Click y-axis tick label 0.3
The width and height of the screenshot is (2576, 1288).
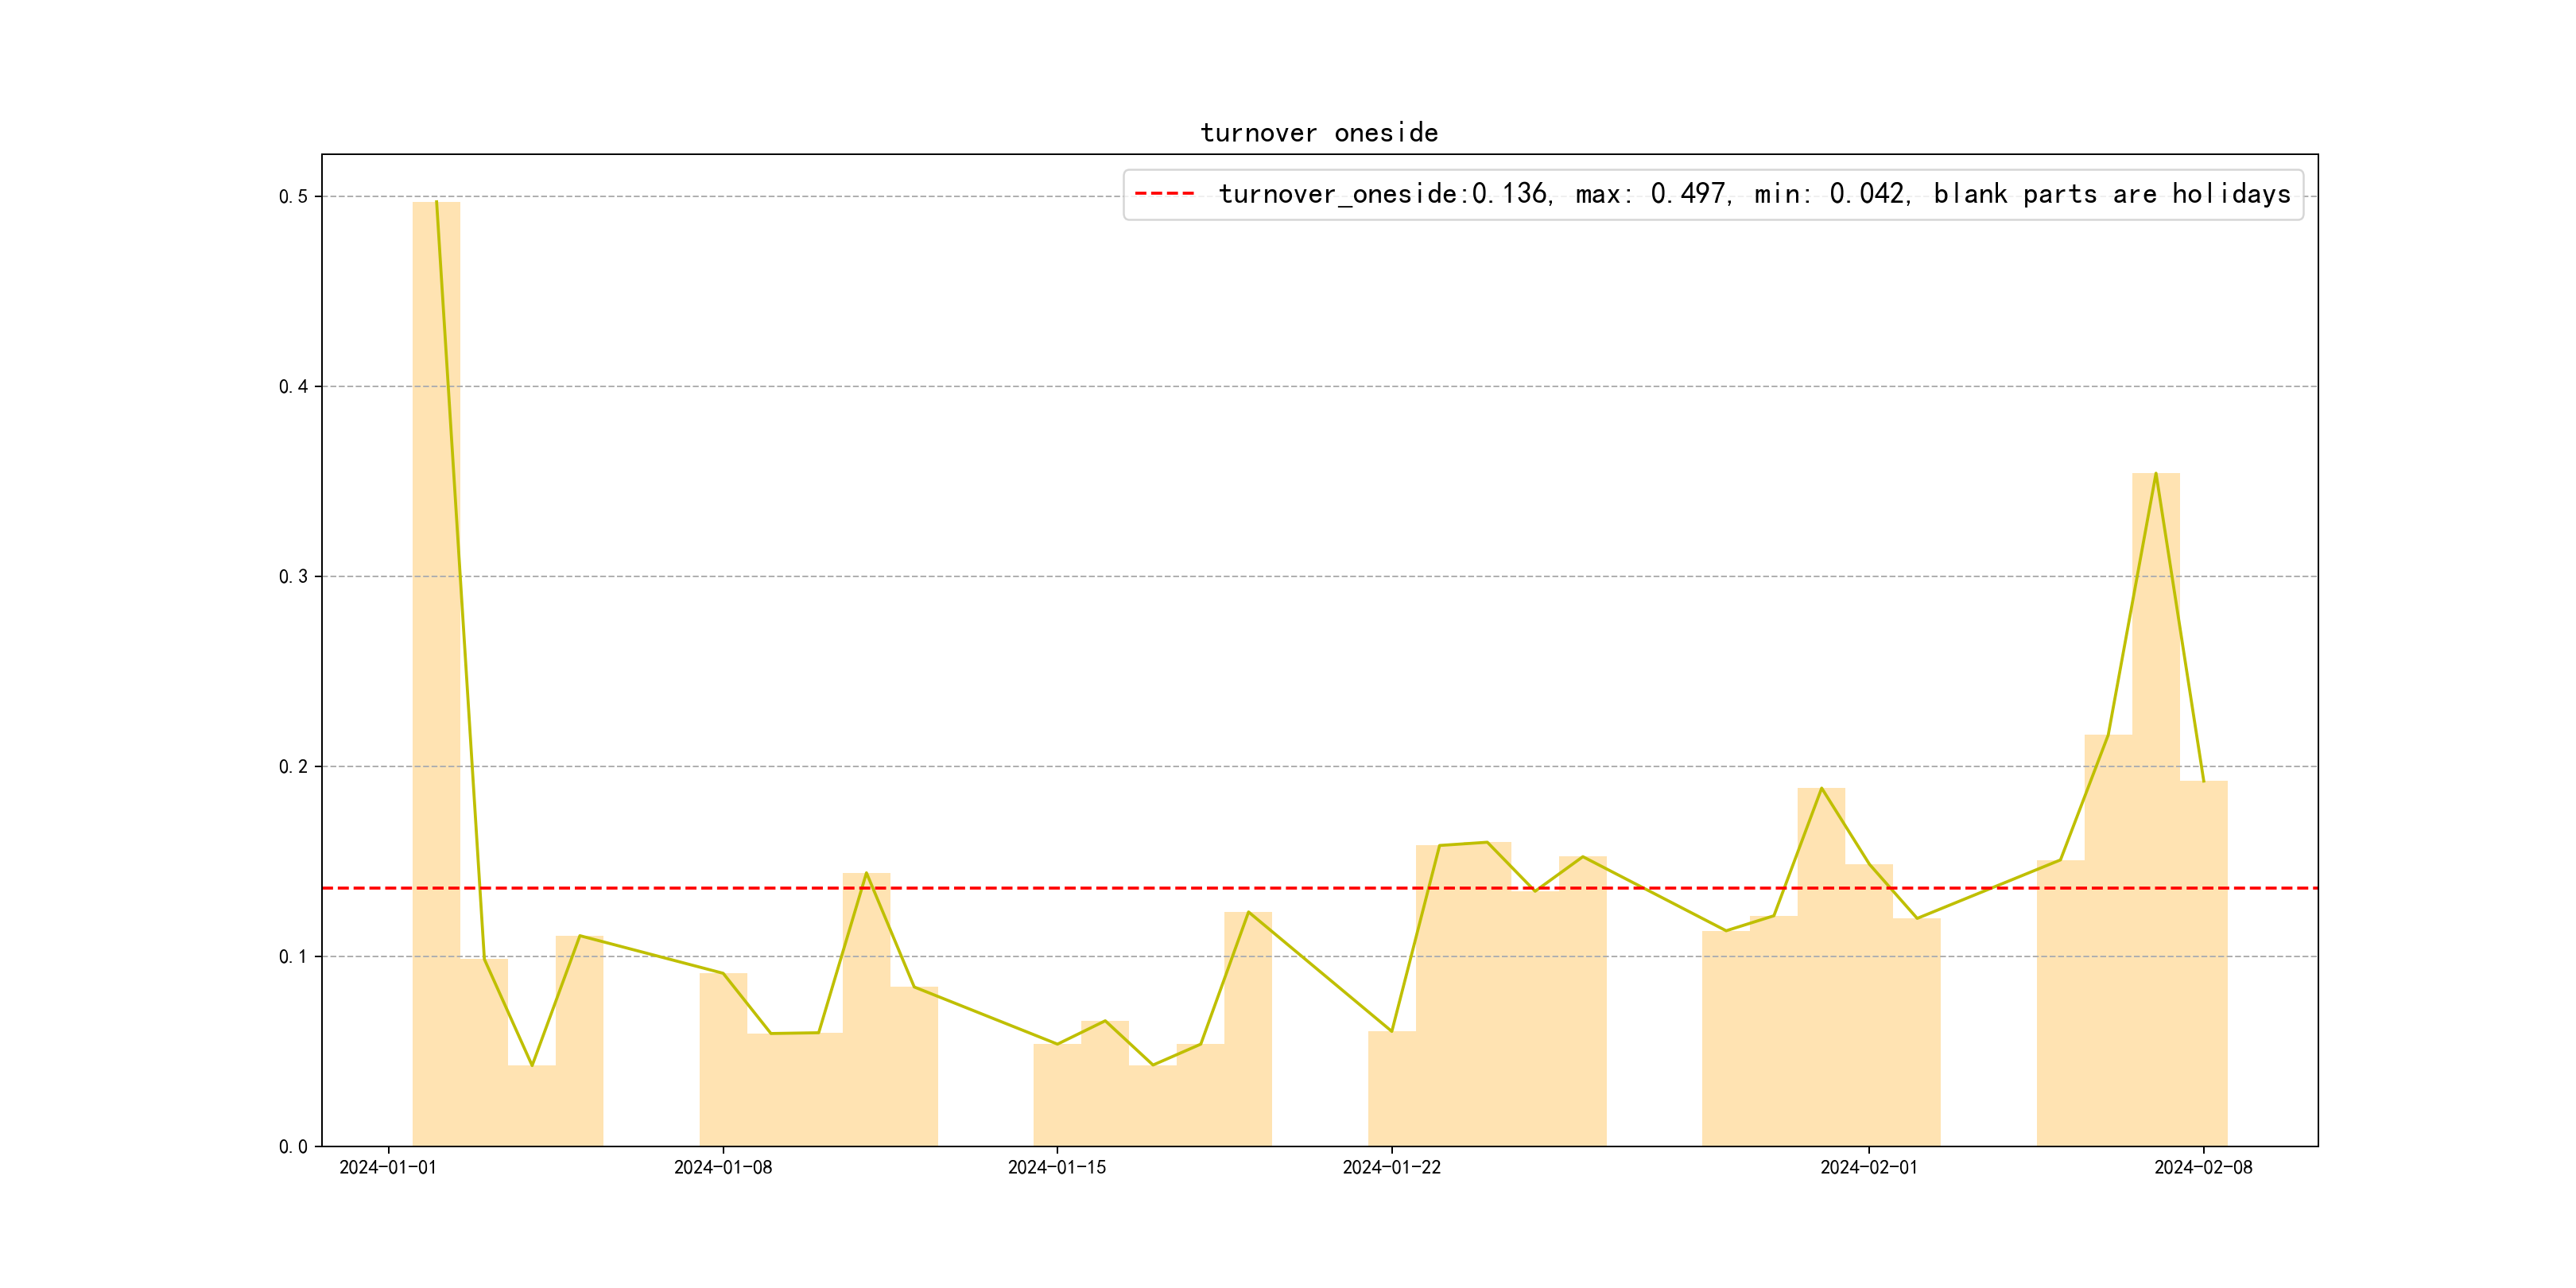click(293, 577)
